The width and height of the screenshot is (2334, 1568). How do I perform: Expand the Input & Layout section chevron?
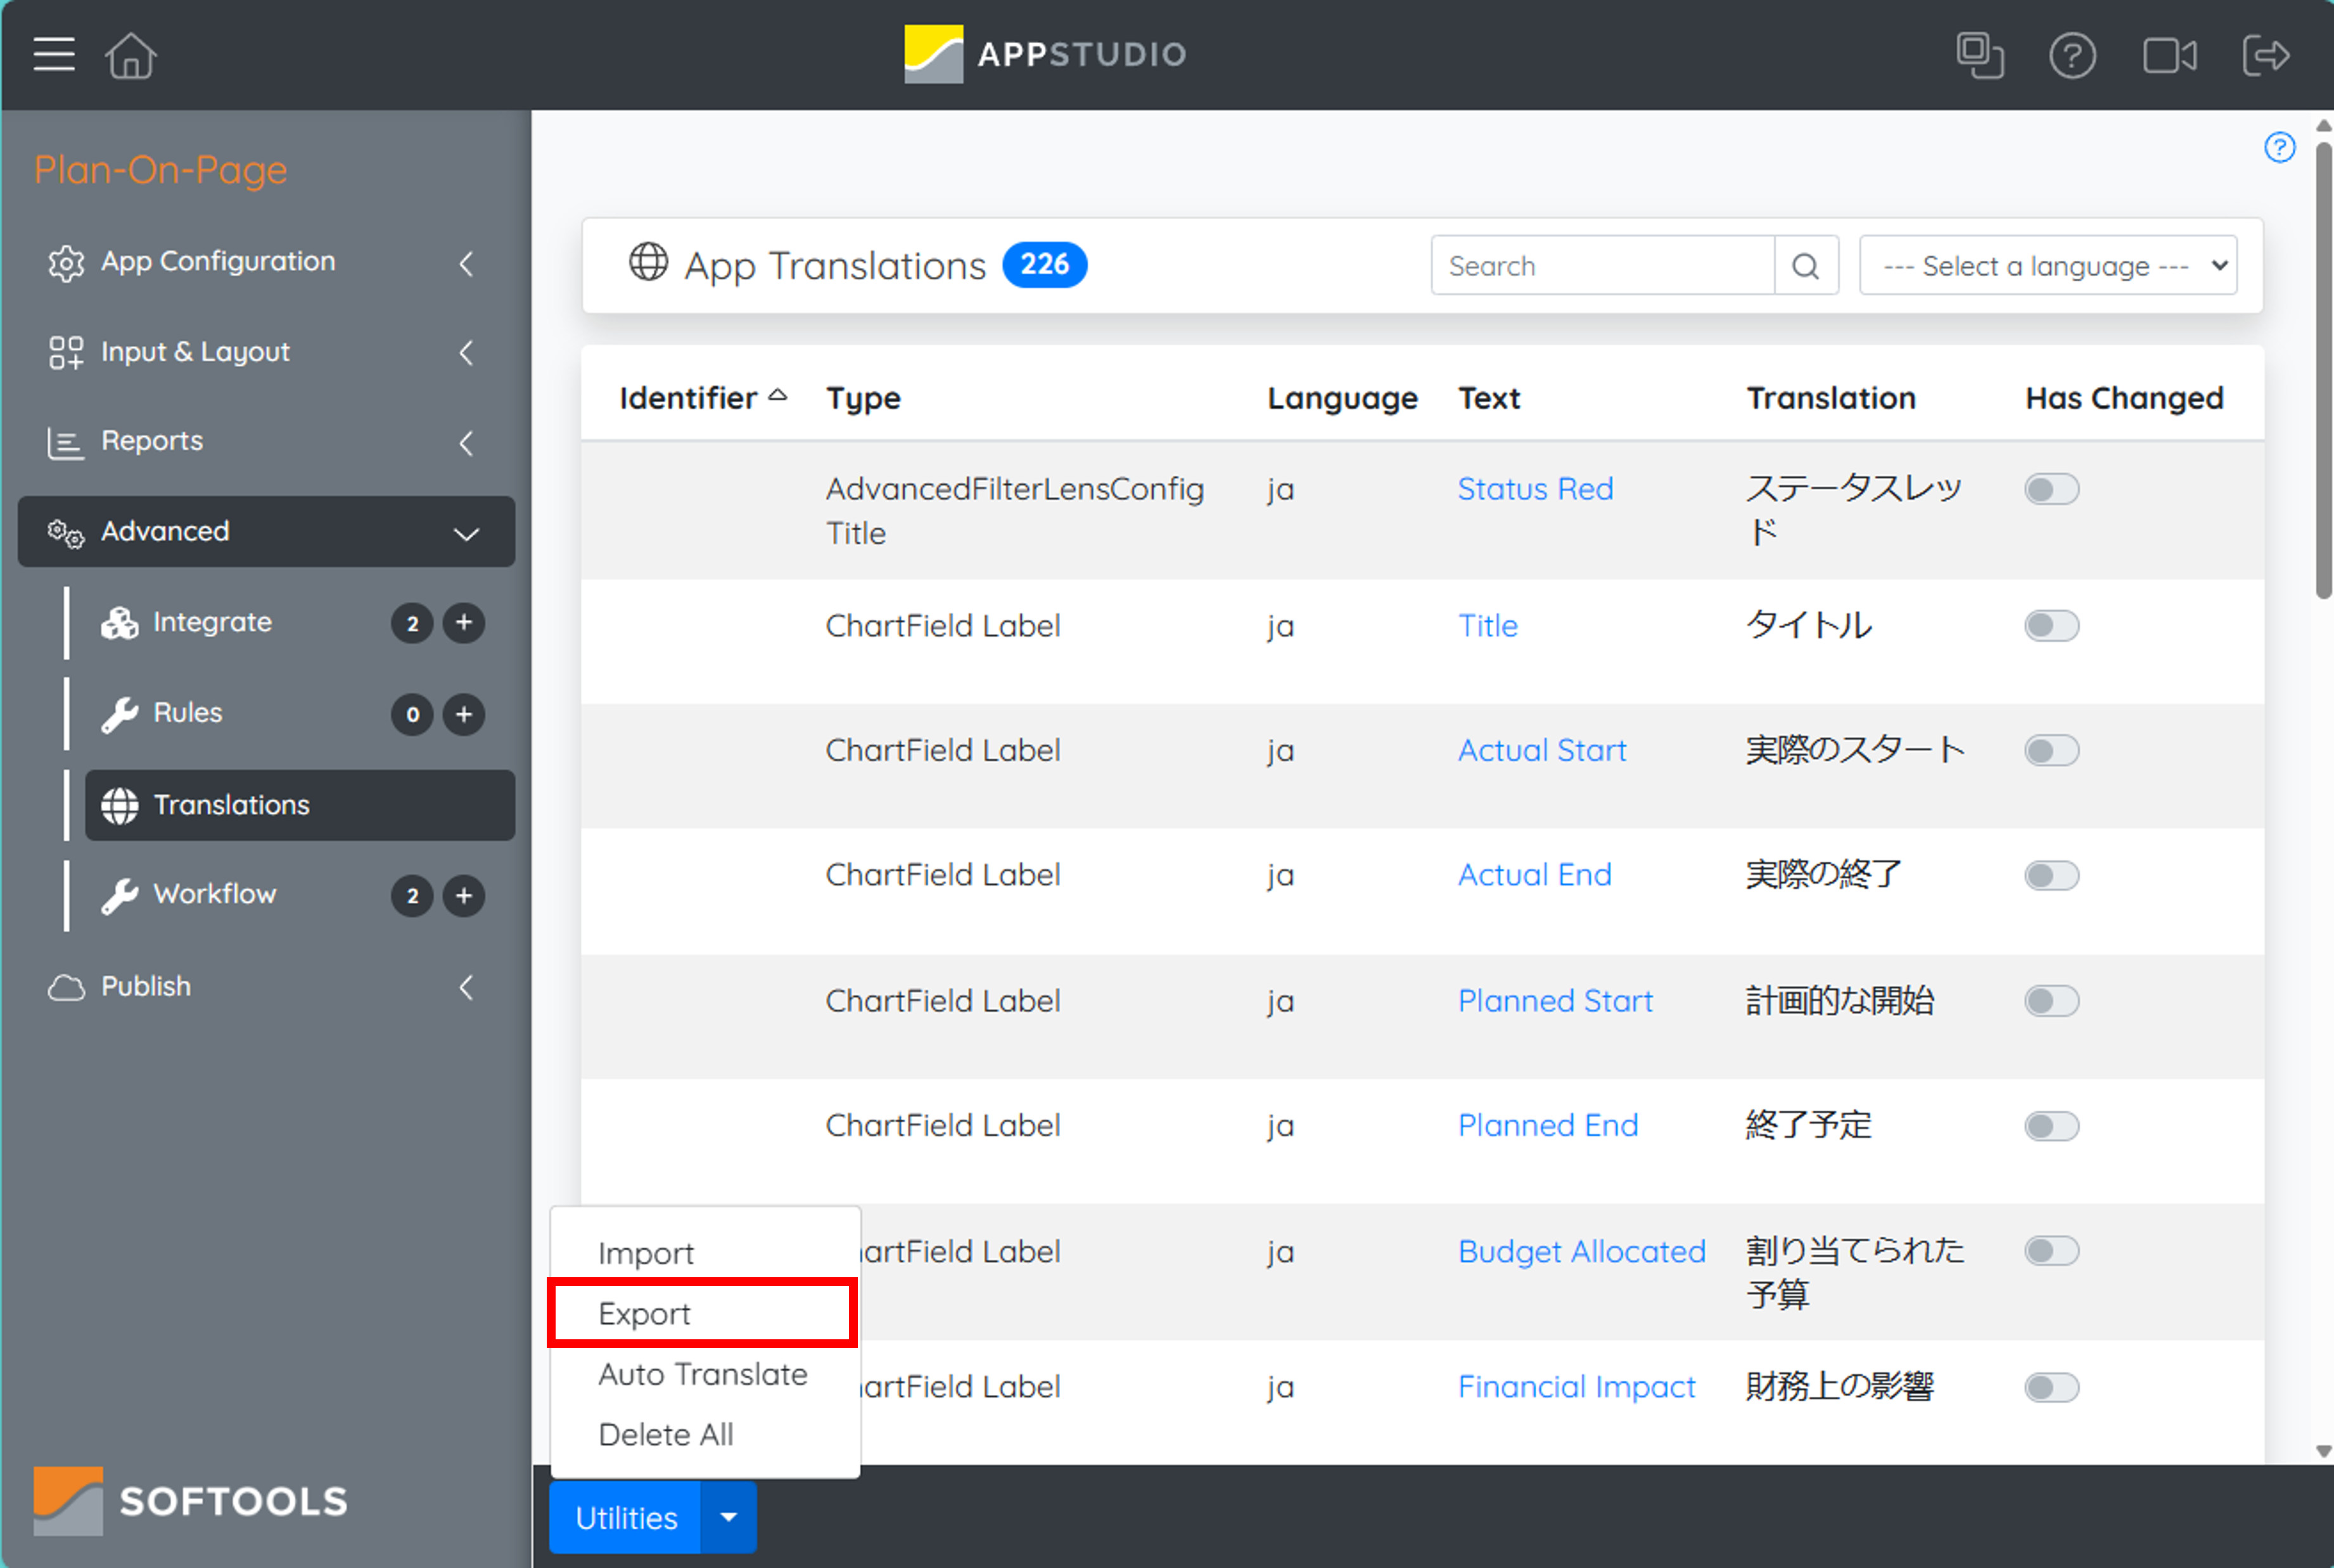point(466,352)
